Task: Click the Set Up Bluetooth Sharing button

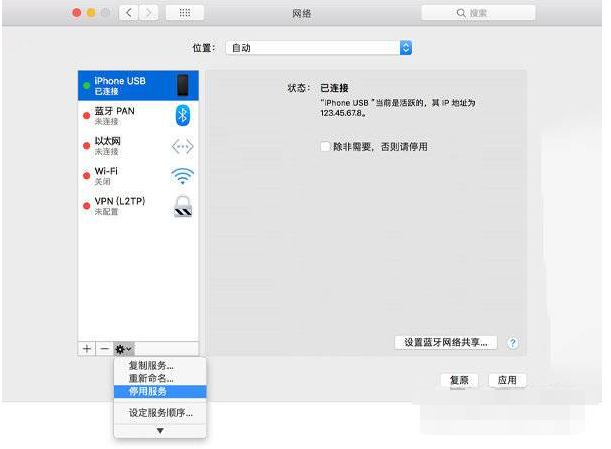Action: (x=445, y=343)
